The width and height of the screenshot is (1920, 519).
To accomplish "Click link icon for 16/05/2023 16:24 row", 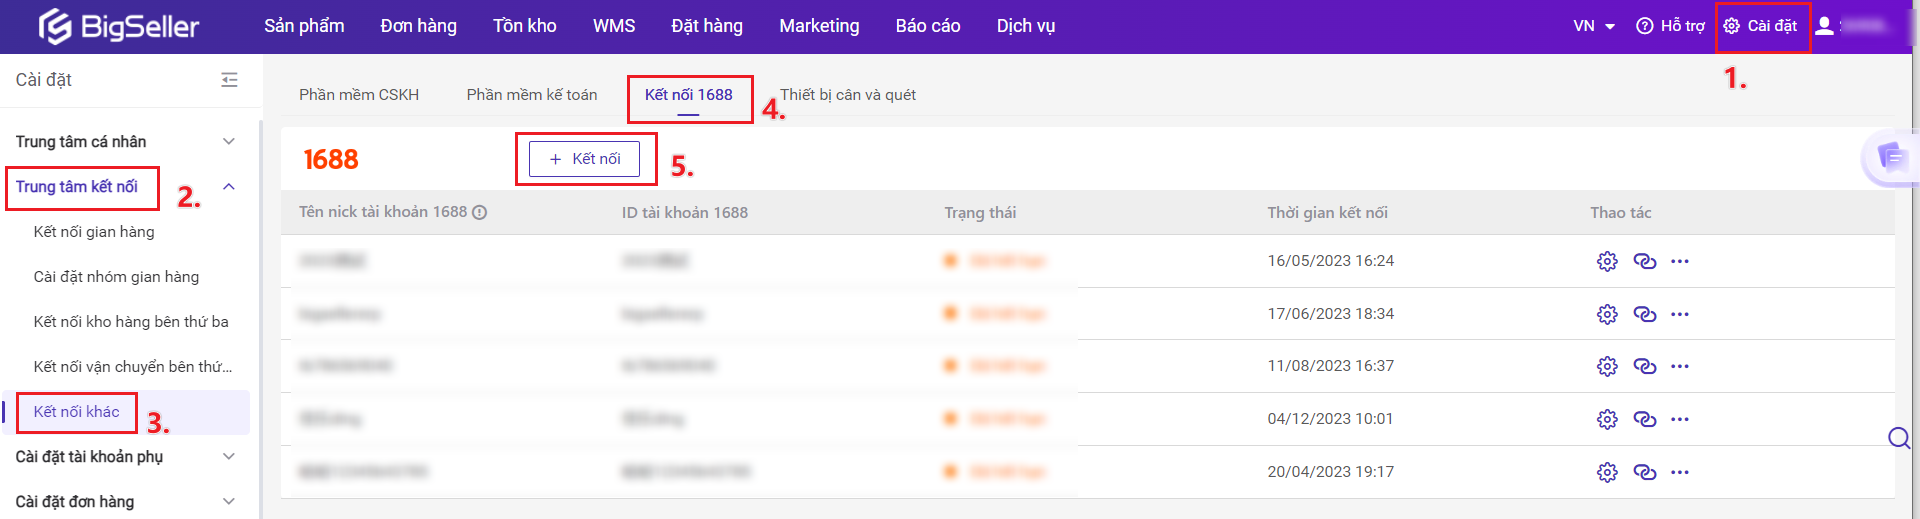I will pyautogui.click(x=1645, y=261).
